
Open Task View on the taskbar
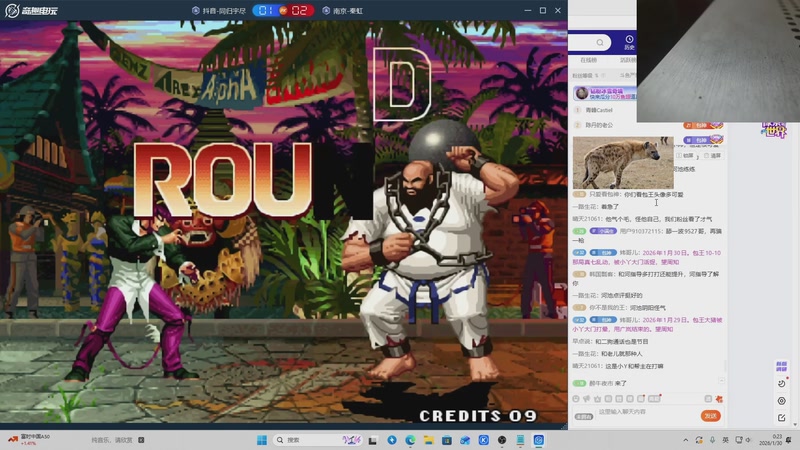tap(373, 440)
